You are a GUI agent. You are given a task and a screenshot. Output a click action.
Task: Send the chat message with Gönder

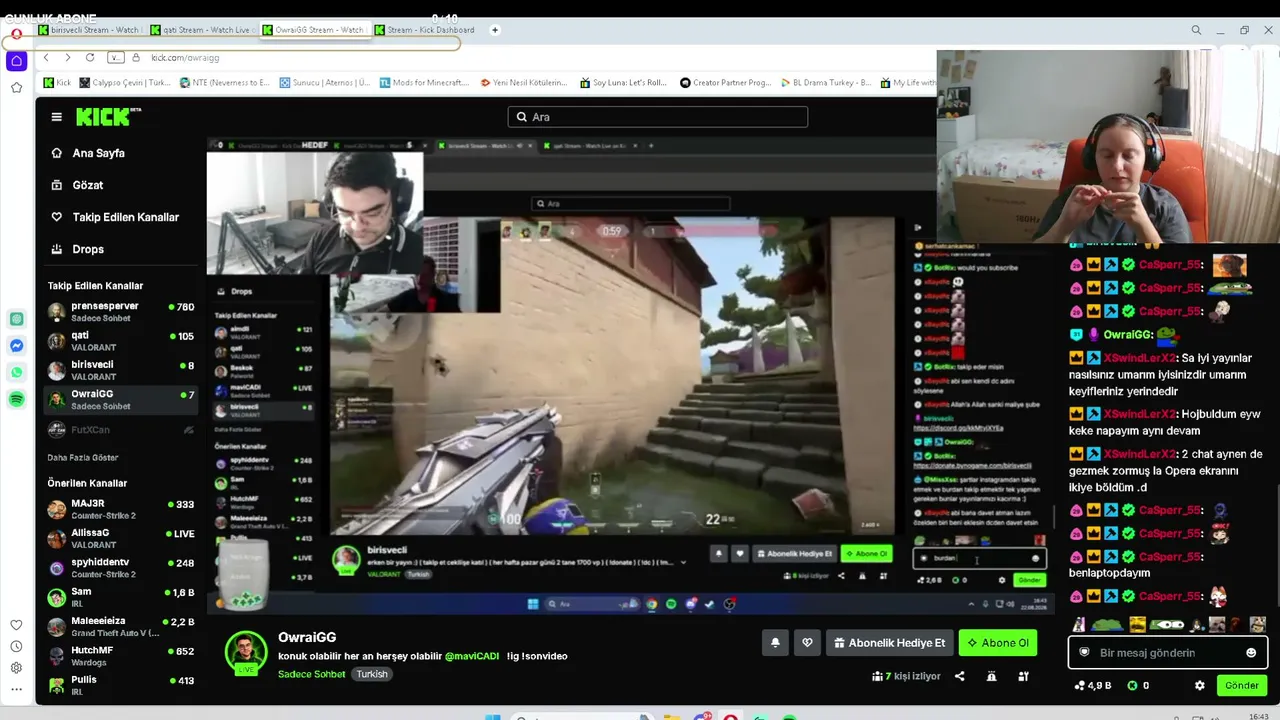(x=1241, y=686)
